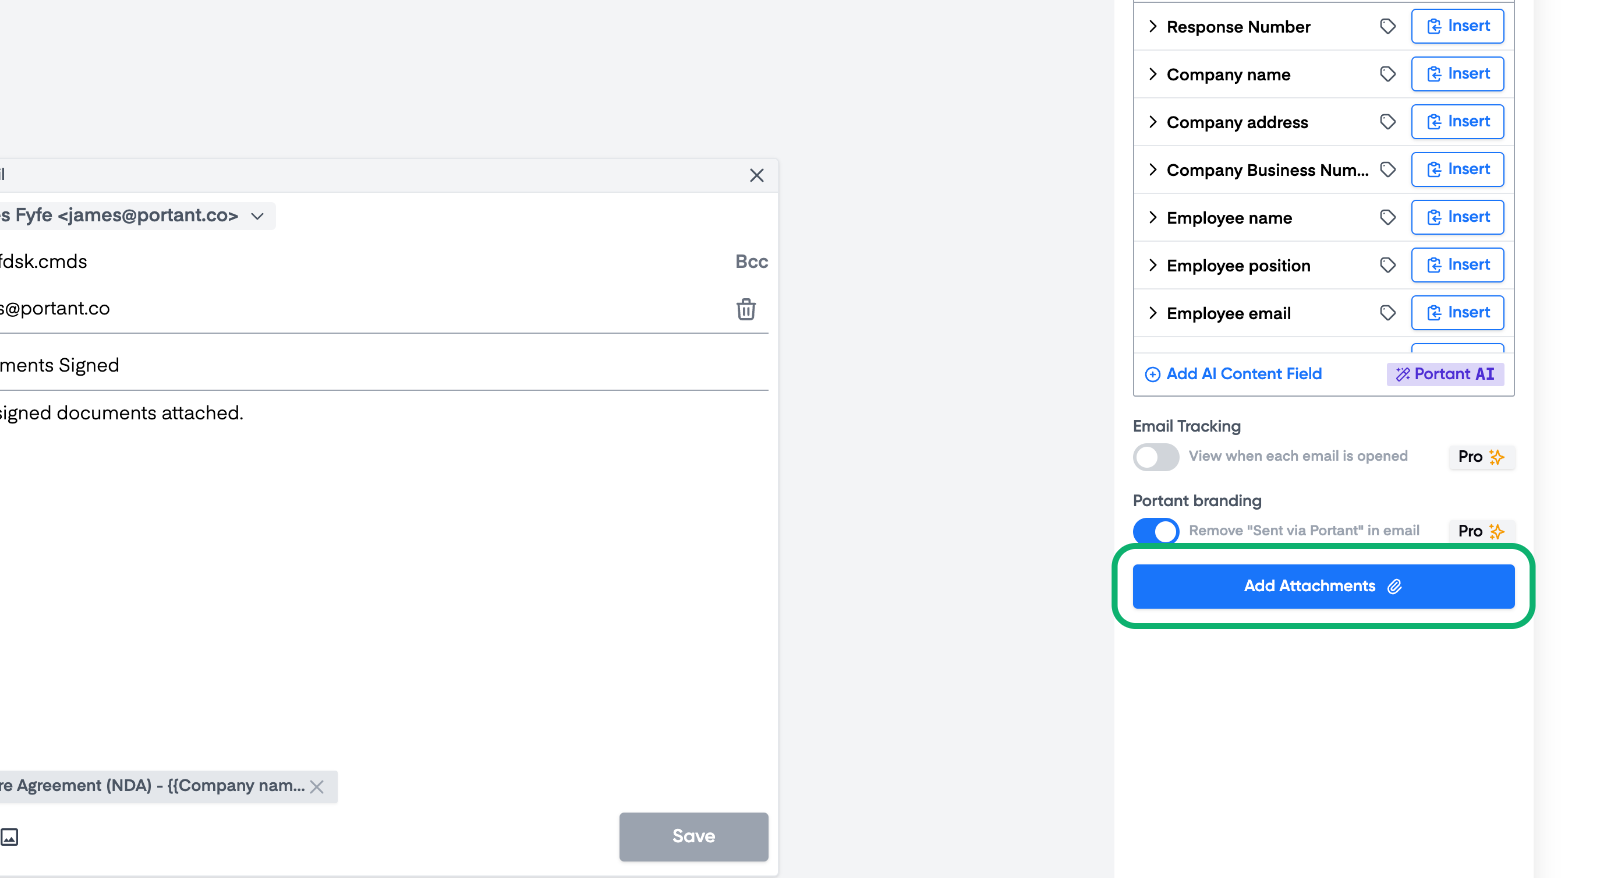
Task: Click the Add Attachments button
Action: click(x=1323, y=586)
